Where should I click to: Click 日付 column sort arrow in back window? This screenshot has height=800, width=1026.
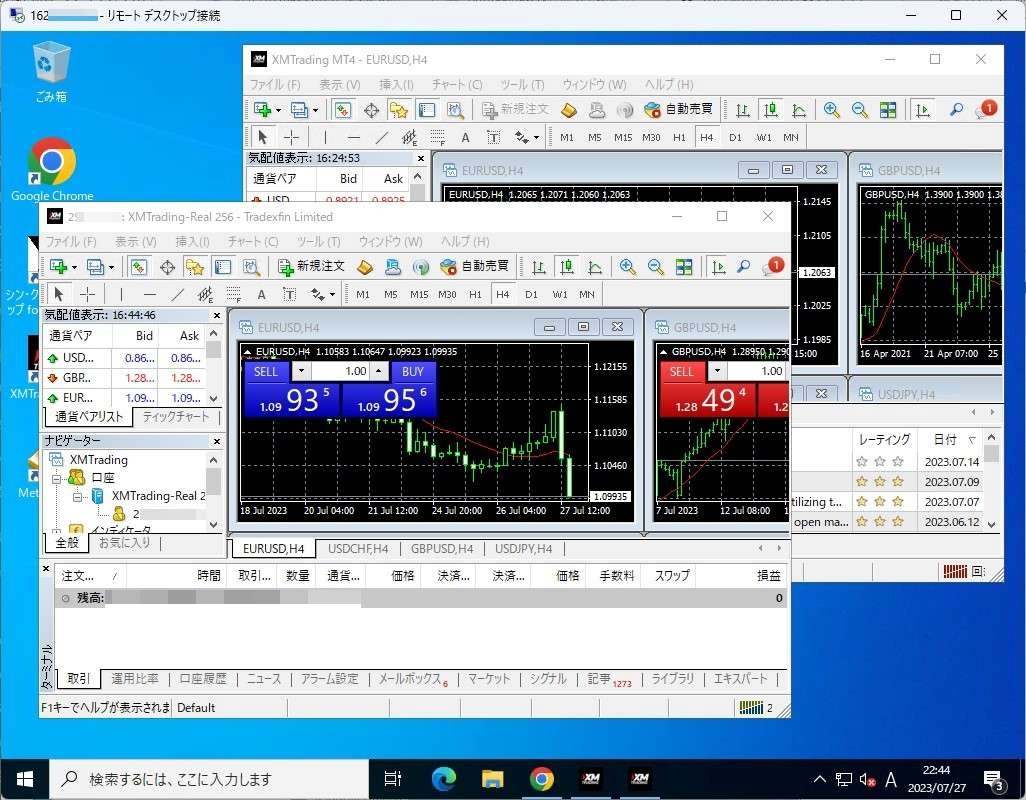pyautogui.click(x=972, y=440)
